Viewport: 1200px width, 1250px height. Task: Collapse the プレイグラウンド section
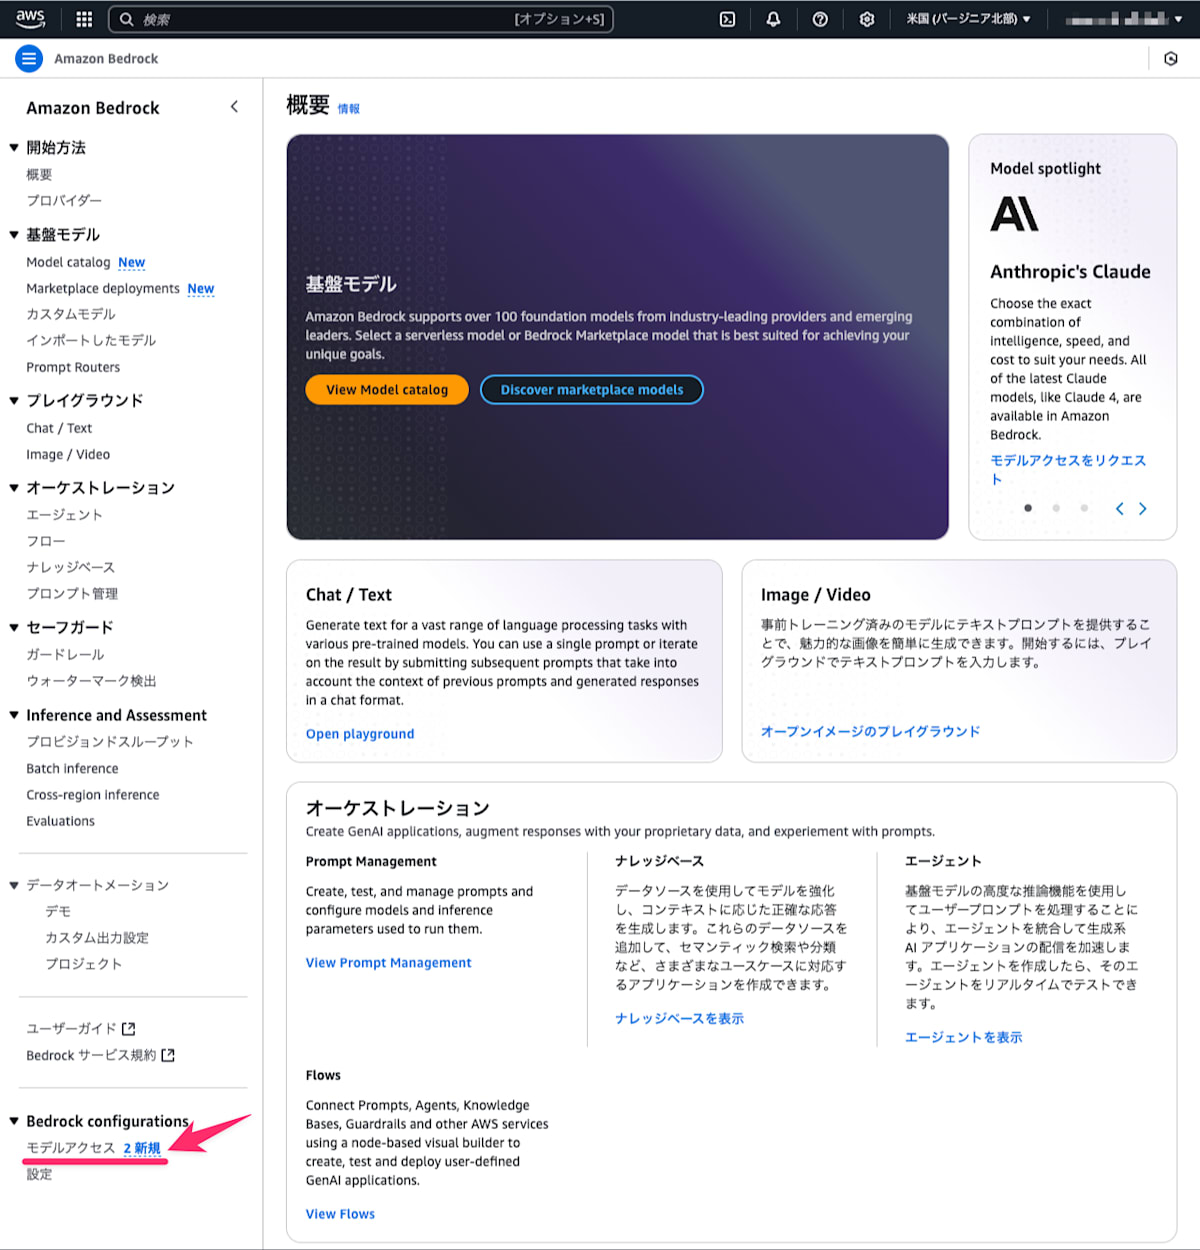(x=14, y=401)
